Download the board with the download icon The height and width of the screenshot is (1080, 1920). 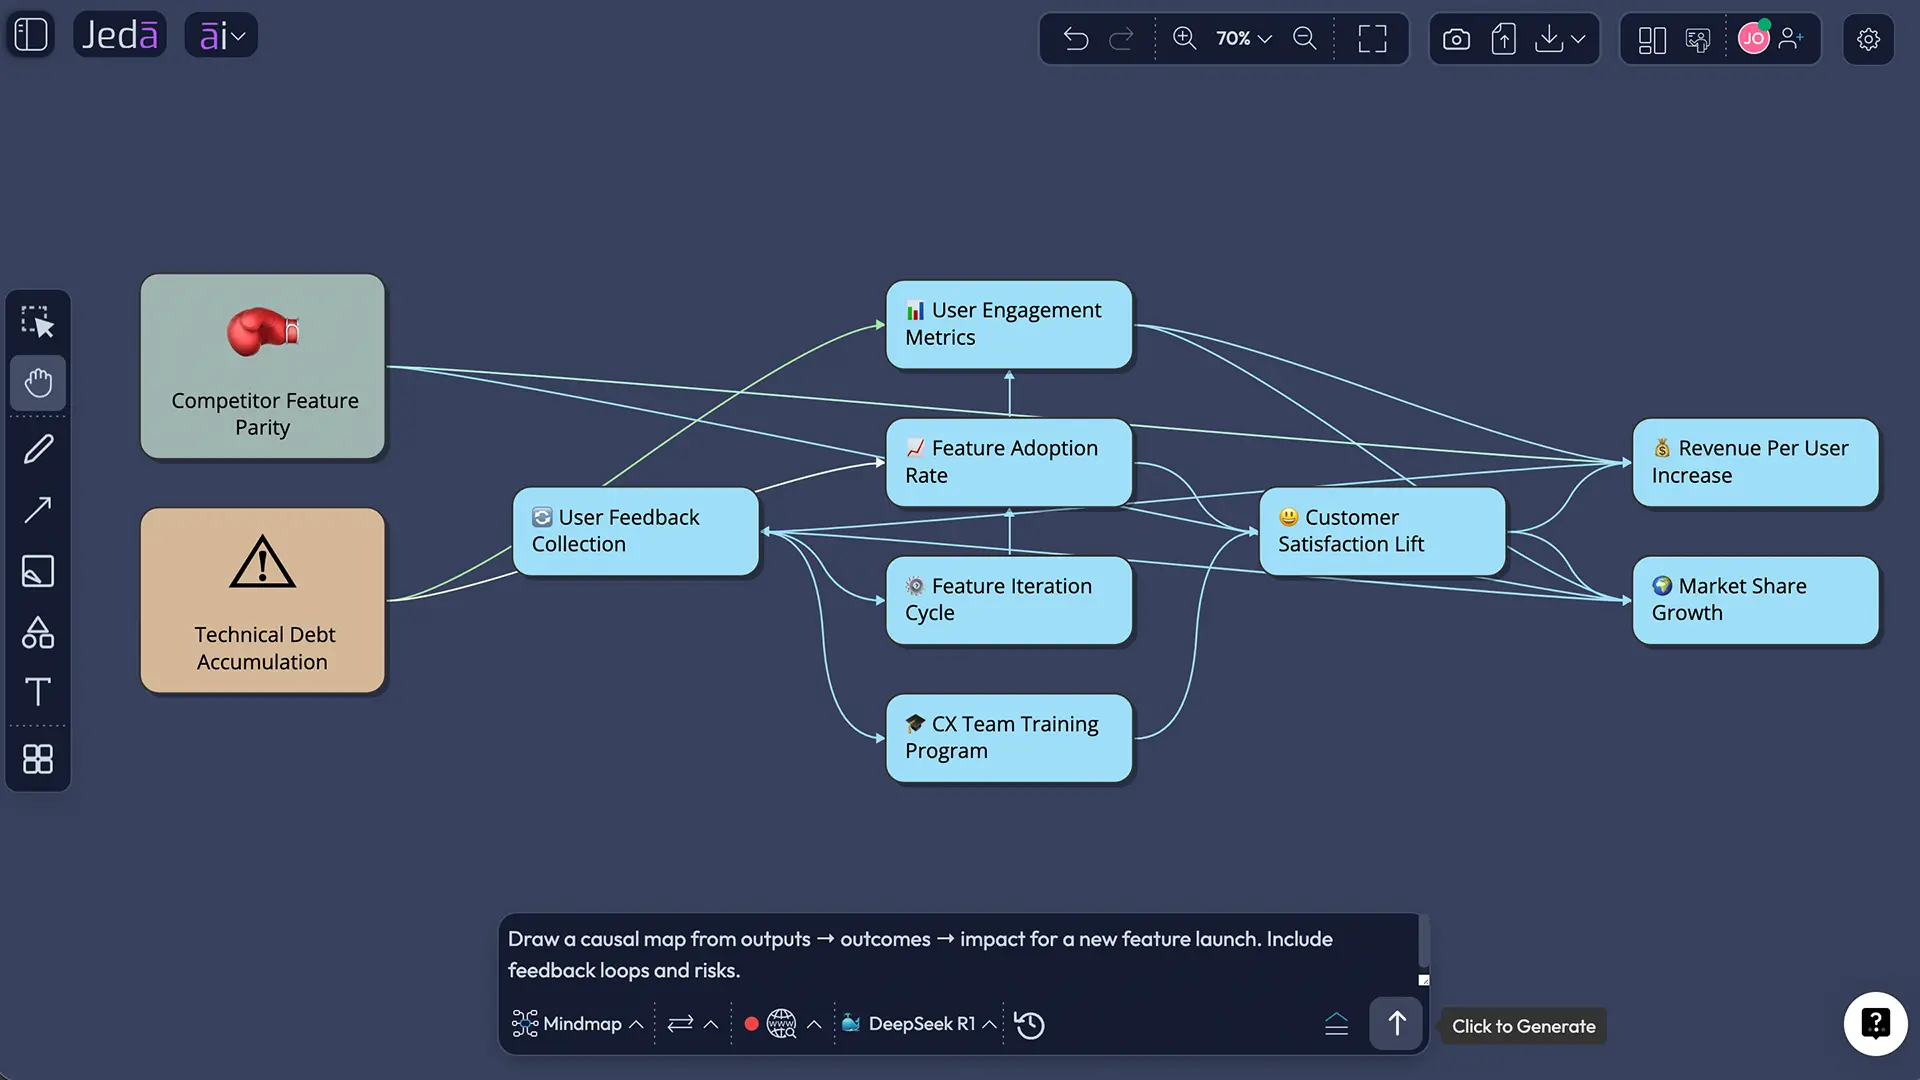click(x=1548, y=39)
